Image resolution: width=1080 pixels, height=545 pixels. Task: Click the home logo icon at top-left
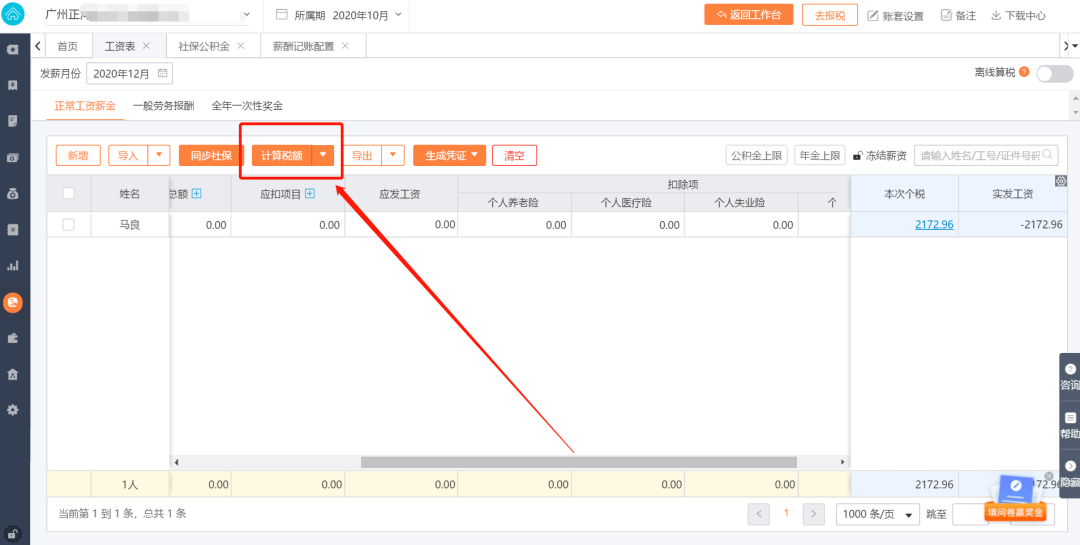coord(14,14)
